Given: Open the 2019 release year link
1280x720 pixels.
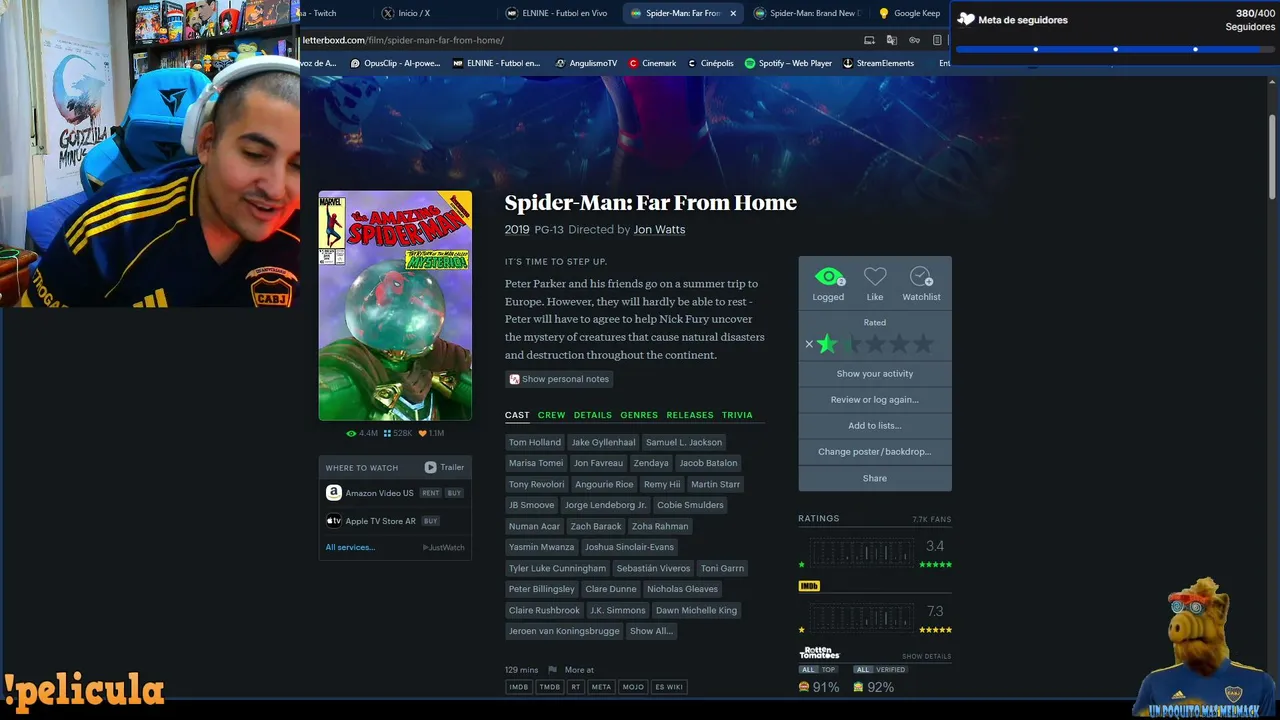Looking at the screenshot, I should pos(517,230).
